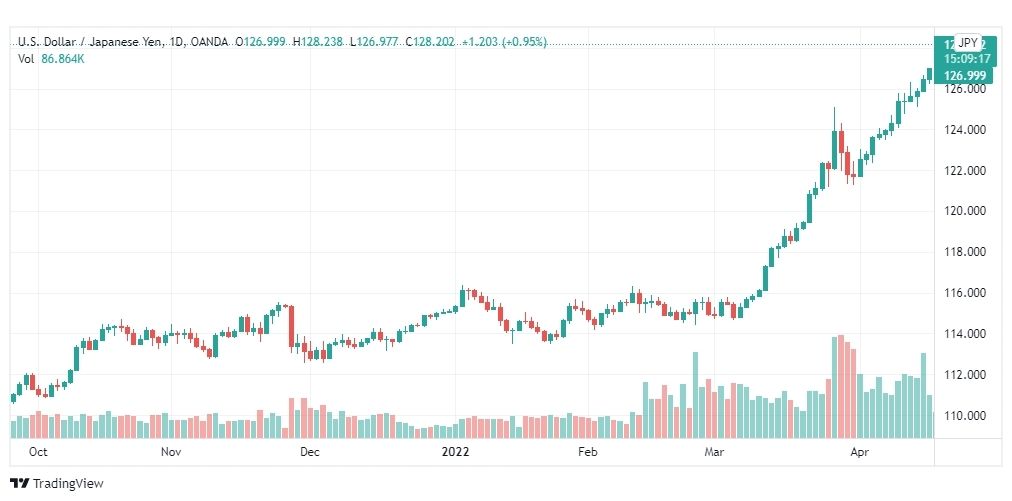The height and width of the screenshot is (501, 1012).
Task: Open the JPY currency selector badge
Action: 967,43
